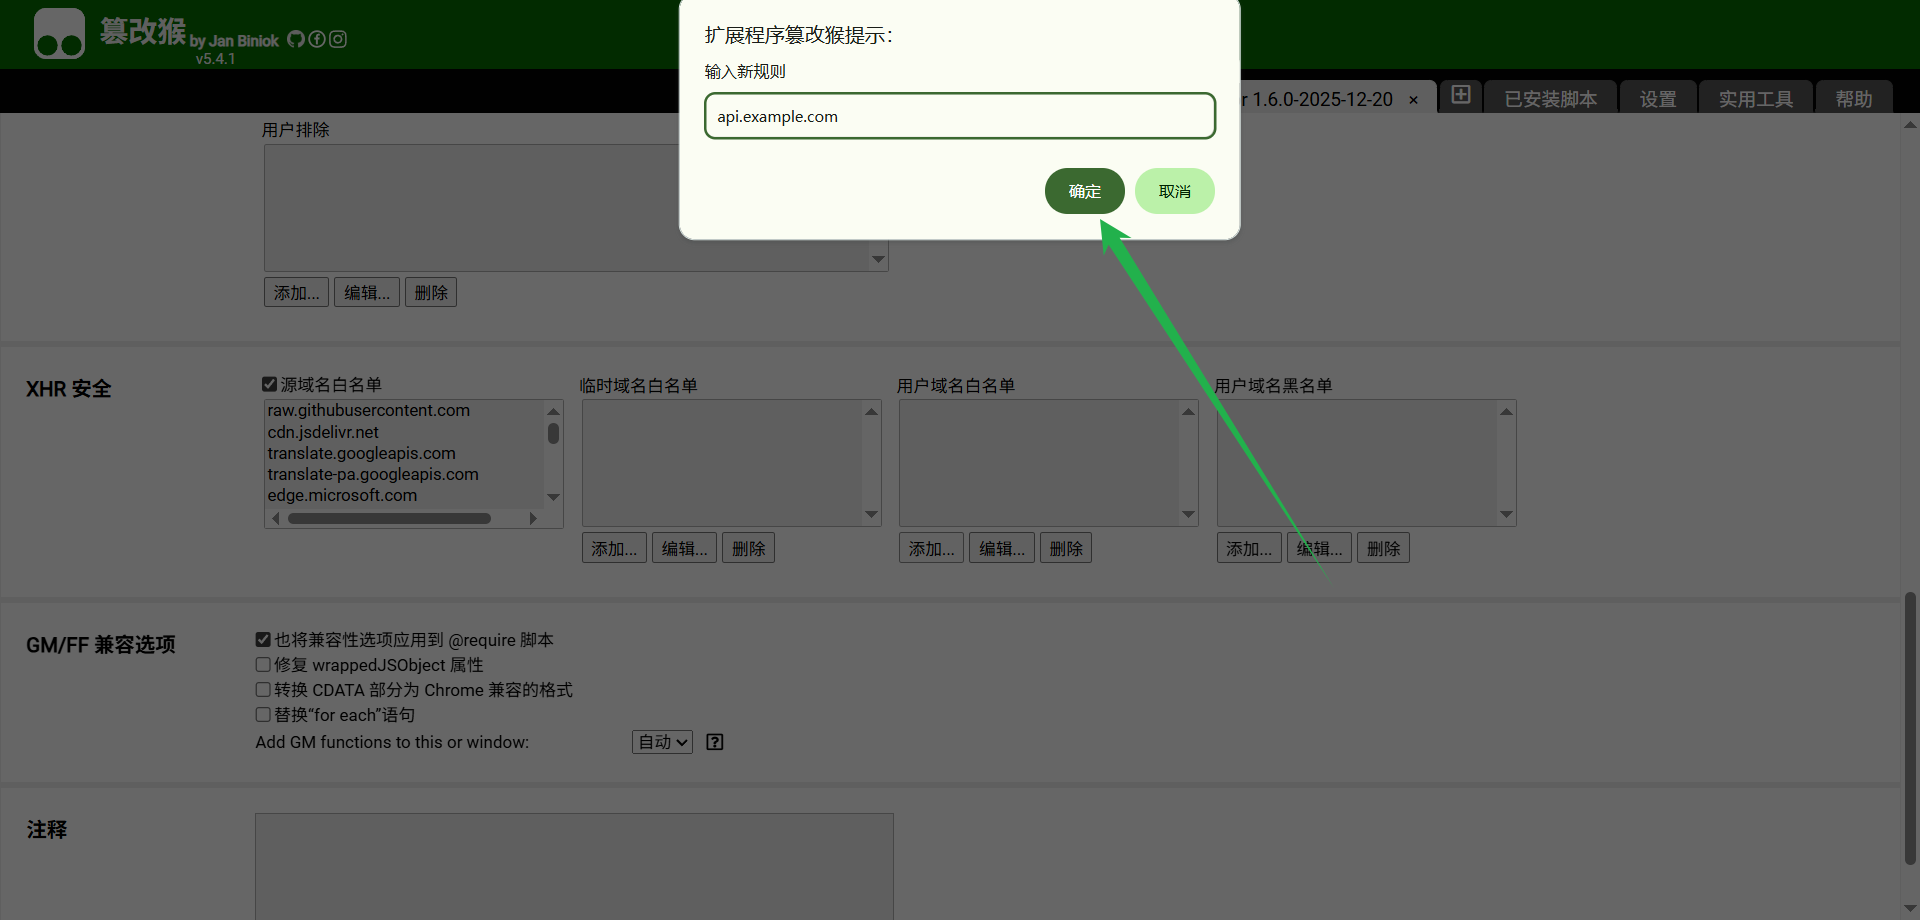Click the 用户排除 list dropdown arrow
1920x920 pixels.
click(x=878, y=260)
